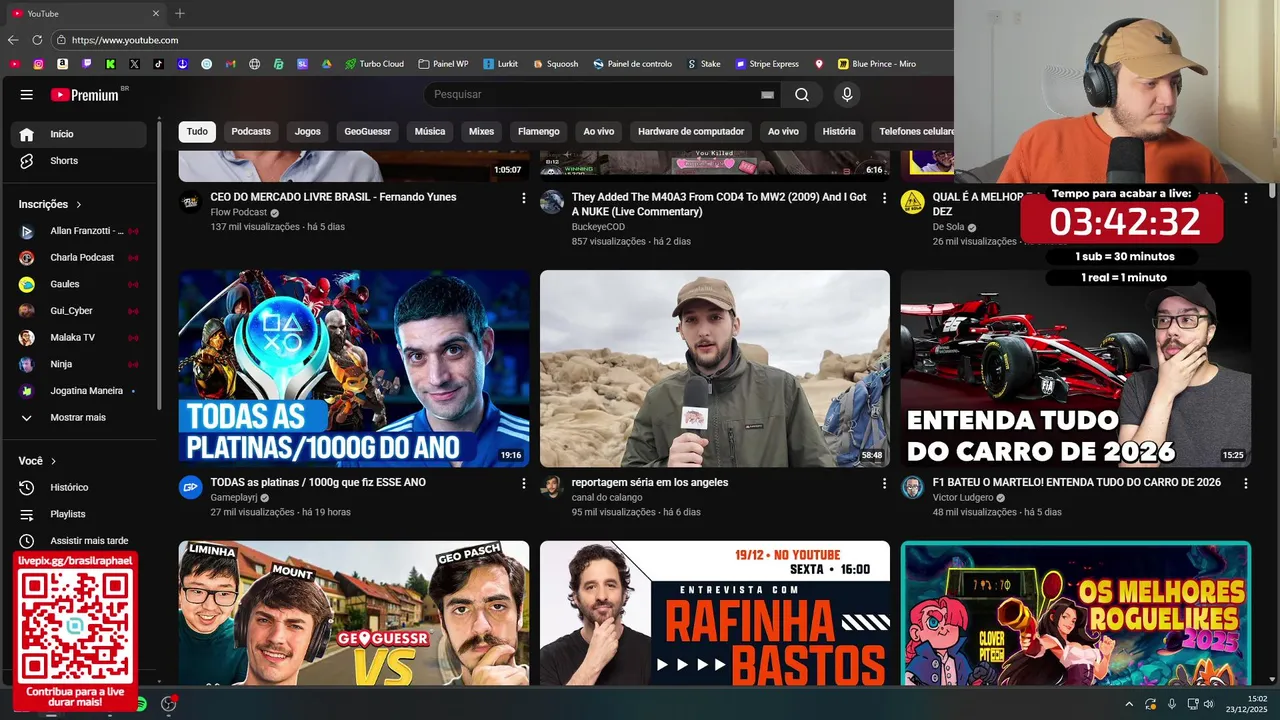1280x720 pixels.
Task: Play ENTENDA TUDO DO CARRO DE 2026 thumbnail
Action: (x=1075, y=368)
